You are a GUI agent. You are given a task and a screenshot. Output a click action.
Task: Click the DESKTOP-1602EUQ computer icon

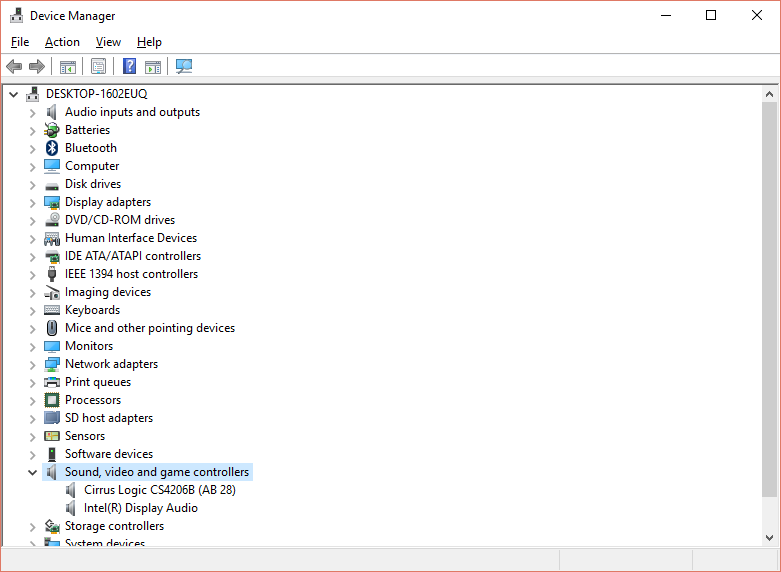click(33, 94)
